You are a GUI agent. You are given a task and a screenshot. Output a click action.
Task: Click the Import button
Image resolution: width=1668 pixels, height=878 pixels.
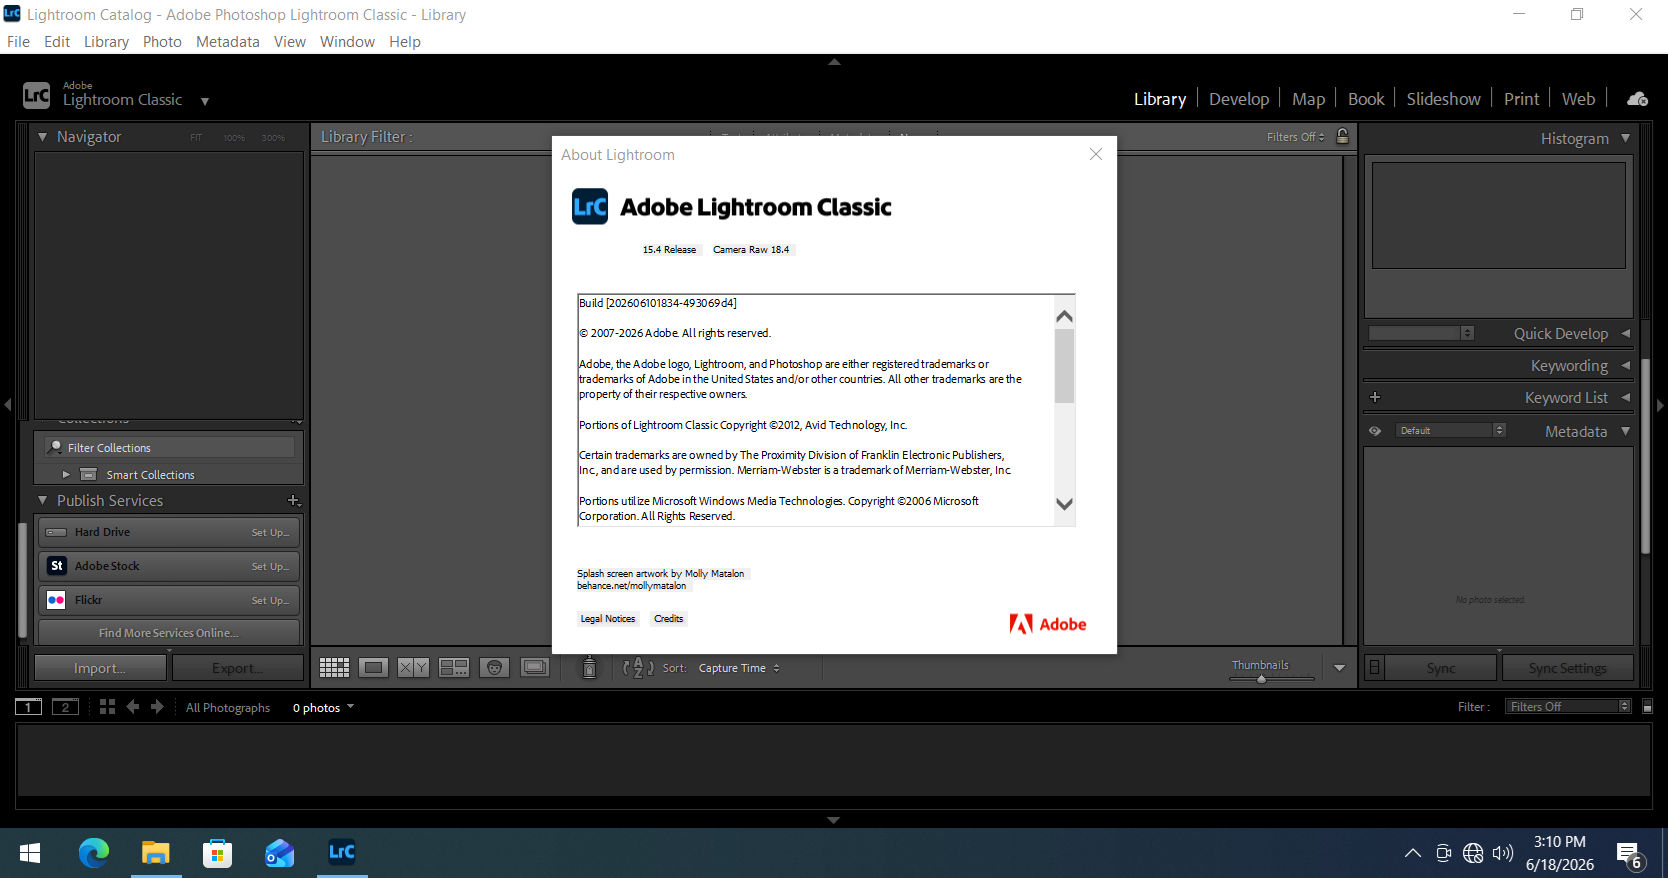tap(100, 668)
